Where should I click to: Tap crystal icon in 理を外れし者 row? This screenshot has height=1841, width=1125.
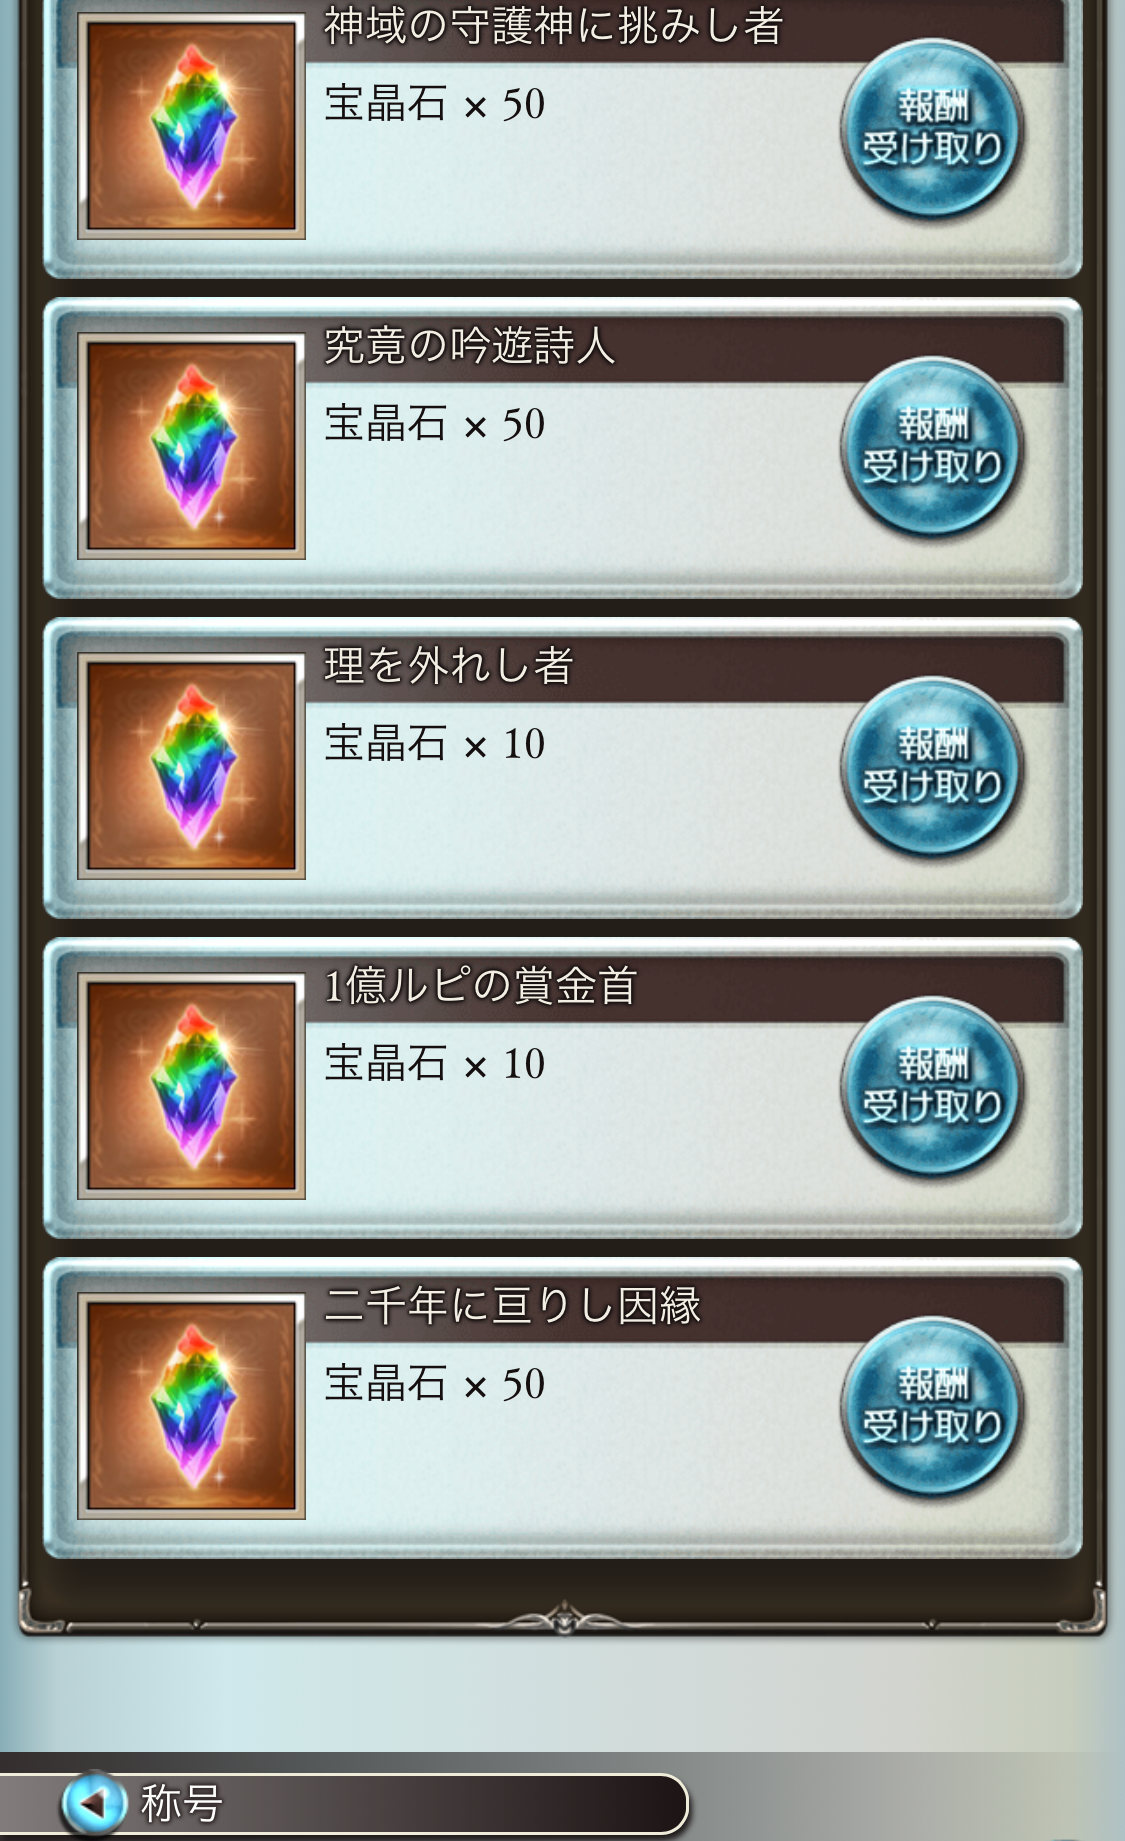point(191,766)
